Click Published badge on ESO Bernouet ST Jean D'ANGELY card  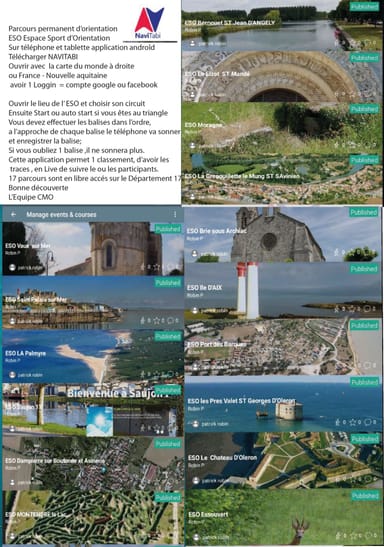coord(364,7)
